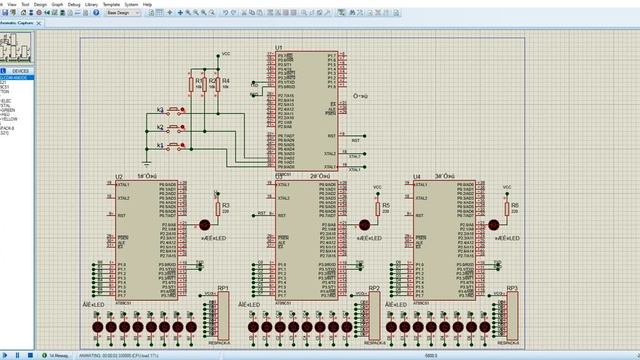Click the Redraw Display toolbar icon

[151, 13]
